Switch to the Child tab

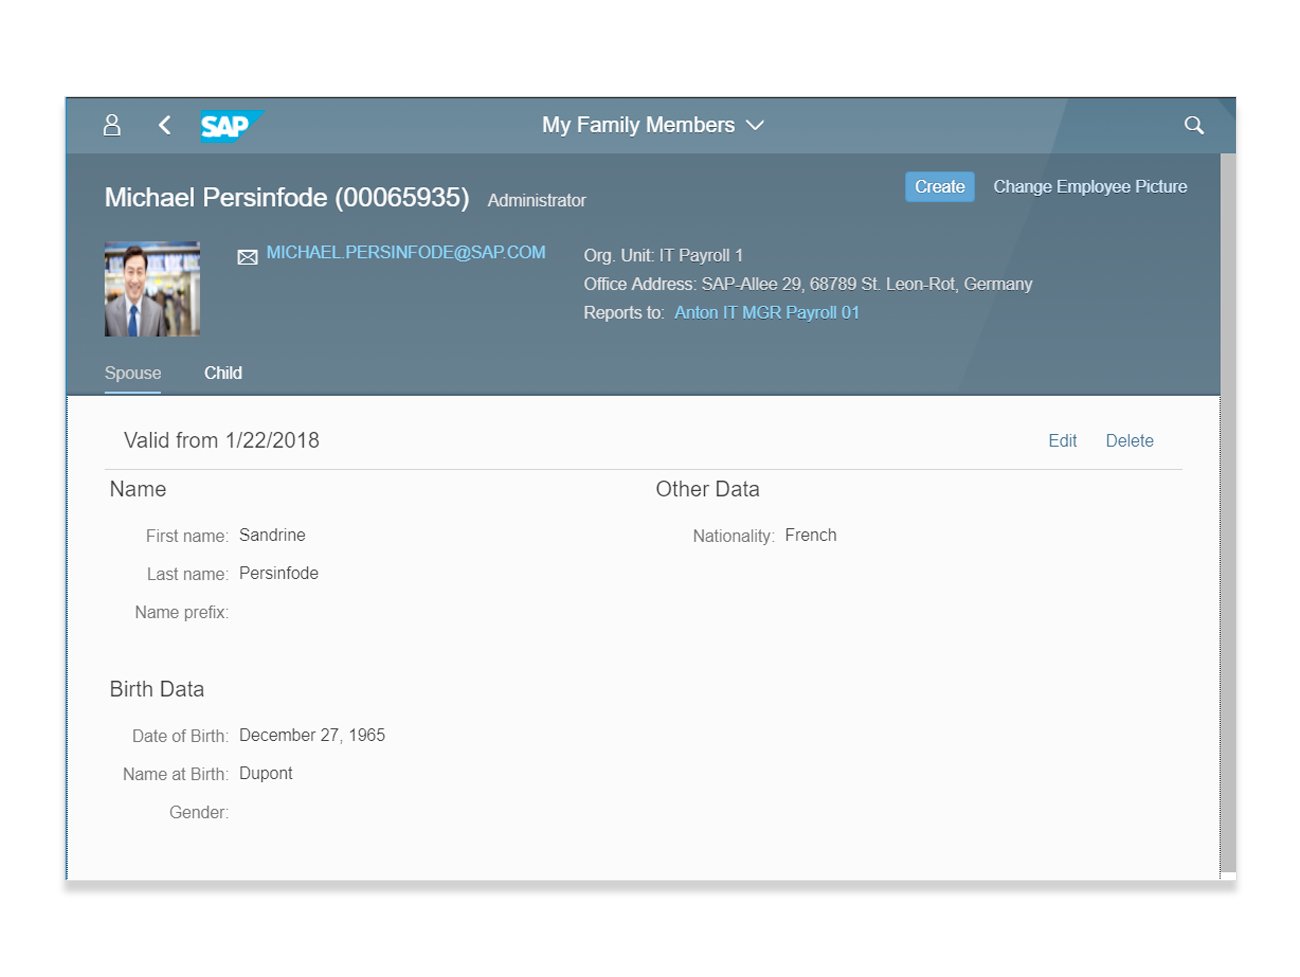click(223, 373)
